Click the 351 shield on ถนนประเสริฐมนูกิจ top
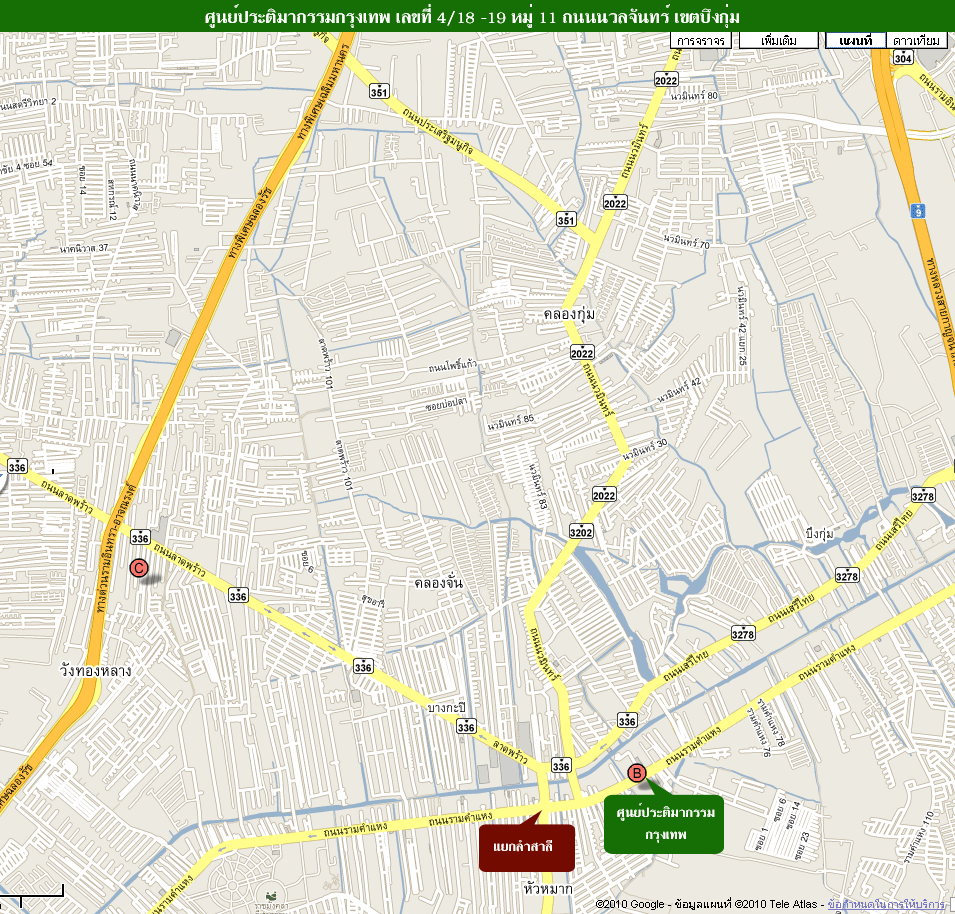955x914 pixels. (x=379, y=92)
